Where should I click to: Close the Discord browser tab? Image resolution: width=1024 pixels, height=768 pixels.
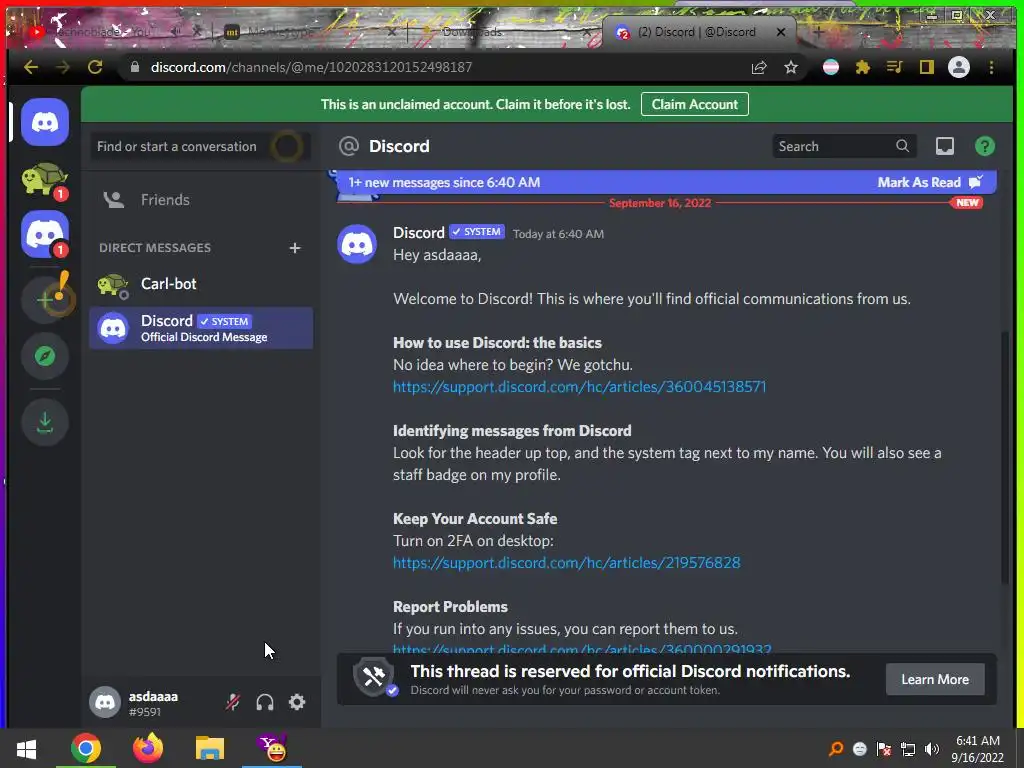(x=780, y=31)
